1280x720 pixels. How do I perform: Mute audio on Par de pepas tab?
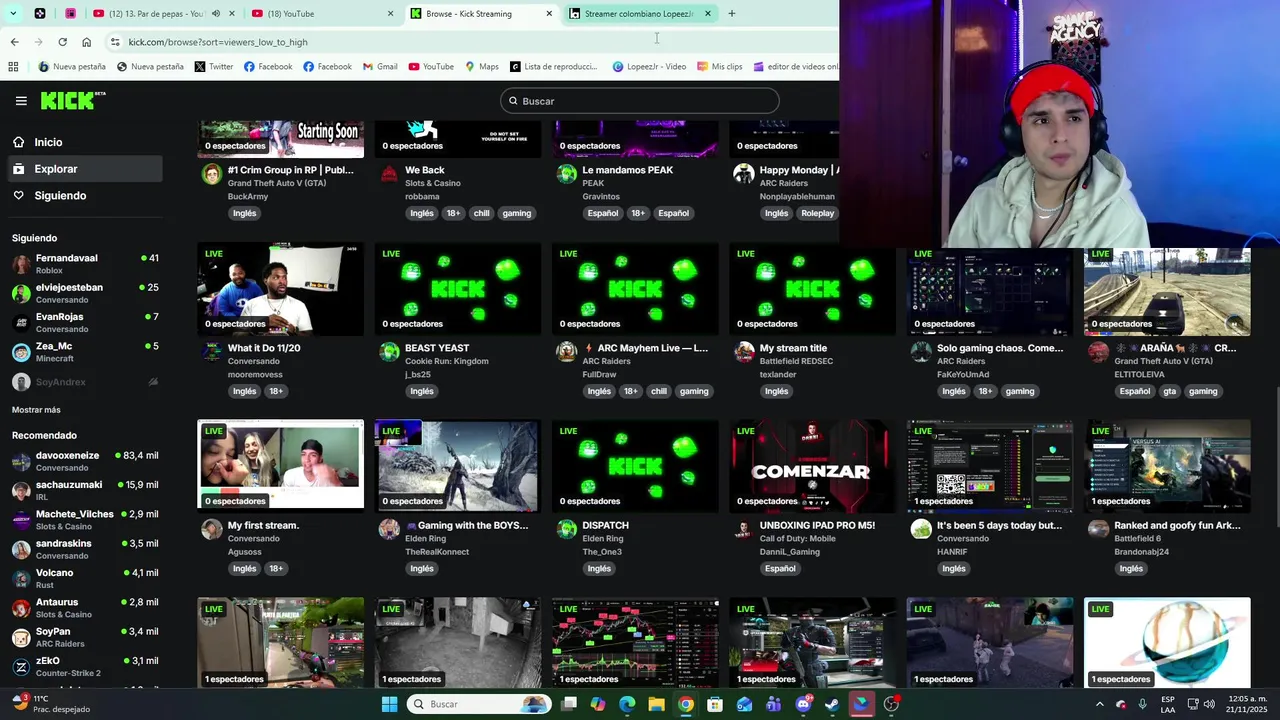point(215,14)
